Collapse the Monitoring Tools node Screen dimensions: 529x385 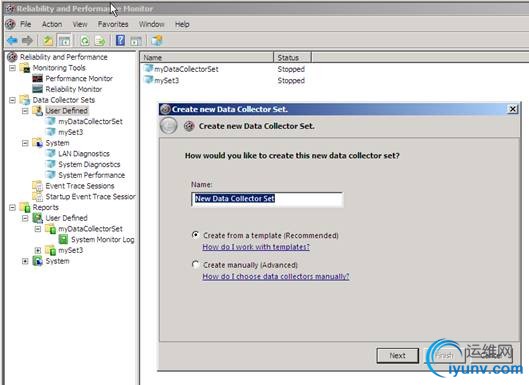pyautogui.click(x=12, y=68)
